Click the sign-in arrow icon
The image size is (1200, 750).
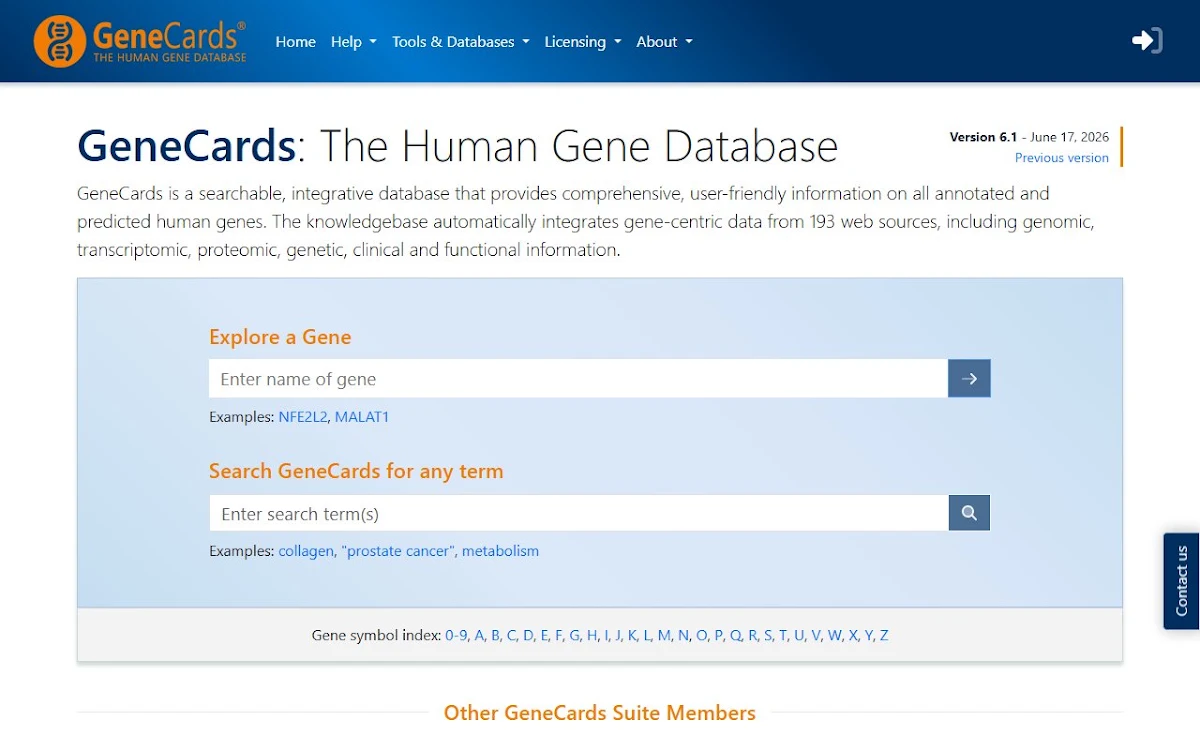(1146, 40)
